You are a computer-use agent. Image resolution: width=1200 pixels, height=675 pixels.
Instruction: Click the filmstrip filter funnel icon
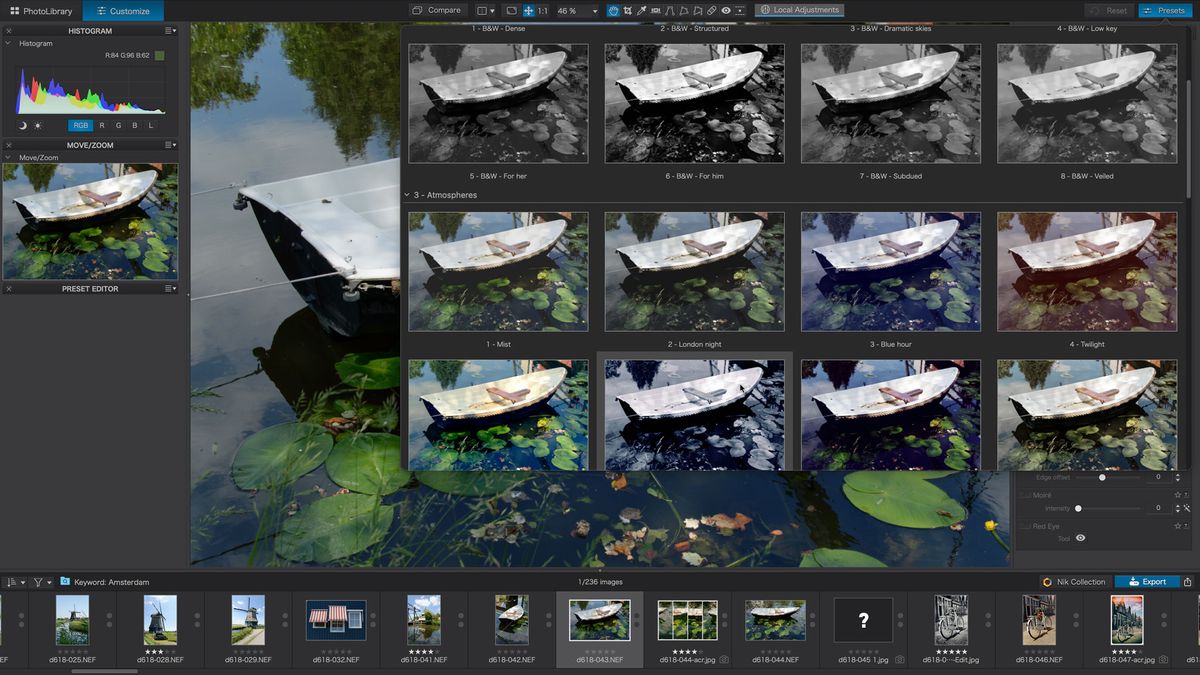click(x=38, y=581)
